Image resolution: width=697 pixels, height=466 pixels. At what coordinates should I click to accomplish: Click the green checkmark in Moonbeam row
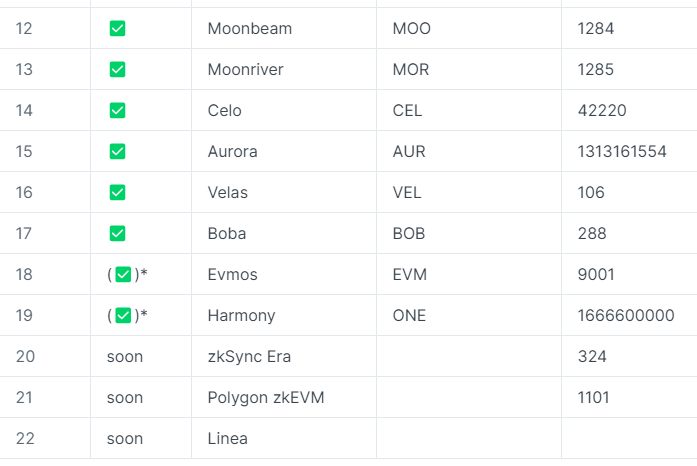[x=117, y=29]
